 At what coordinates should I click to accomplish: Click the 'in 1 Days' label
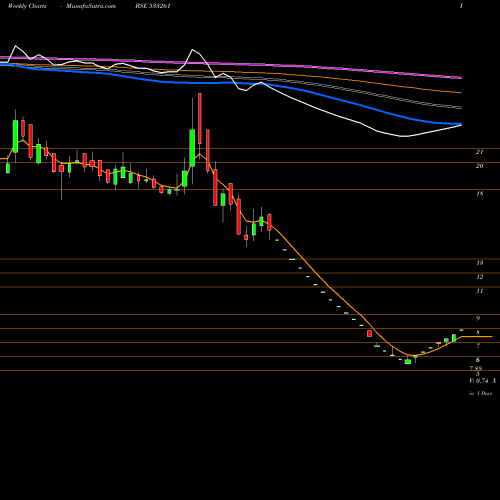point(480,393)
